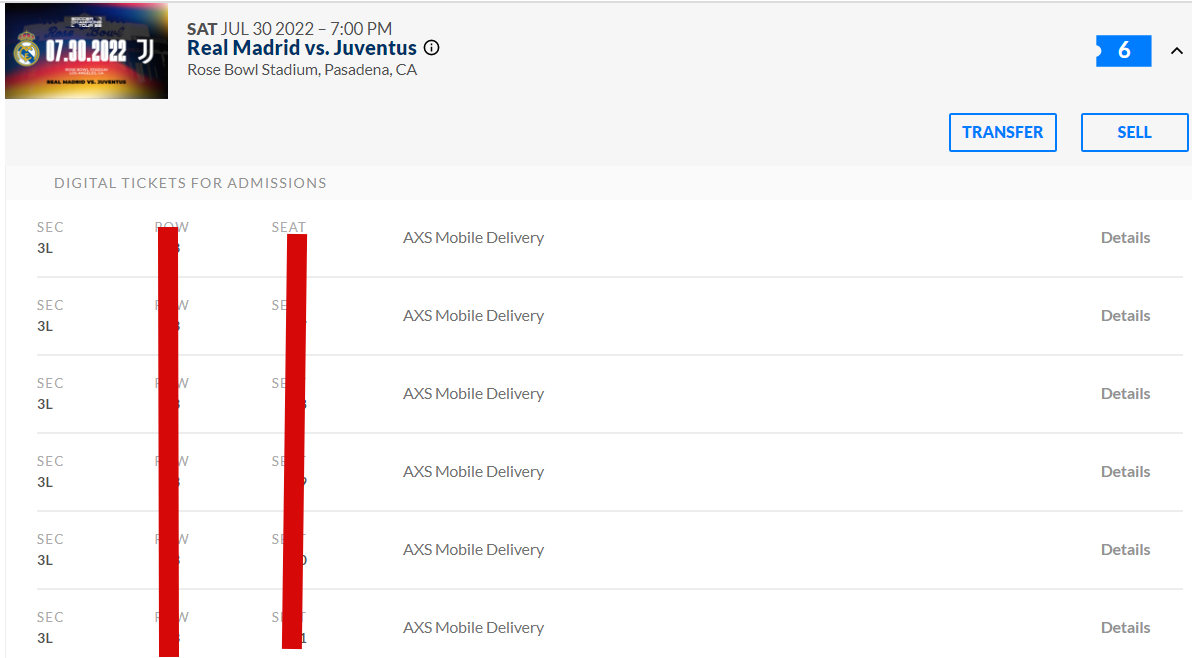Click the TRANSFER button
The width and height of the screenshot is (1192, 658).
click(1002, 132)
